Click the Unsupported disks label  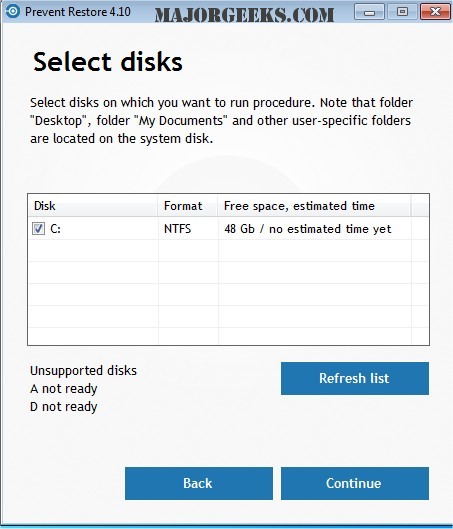(83, 370)
